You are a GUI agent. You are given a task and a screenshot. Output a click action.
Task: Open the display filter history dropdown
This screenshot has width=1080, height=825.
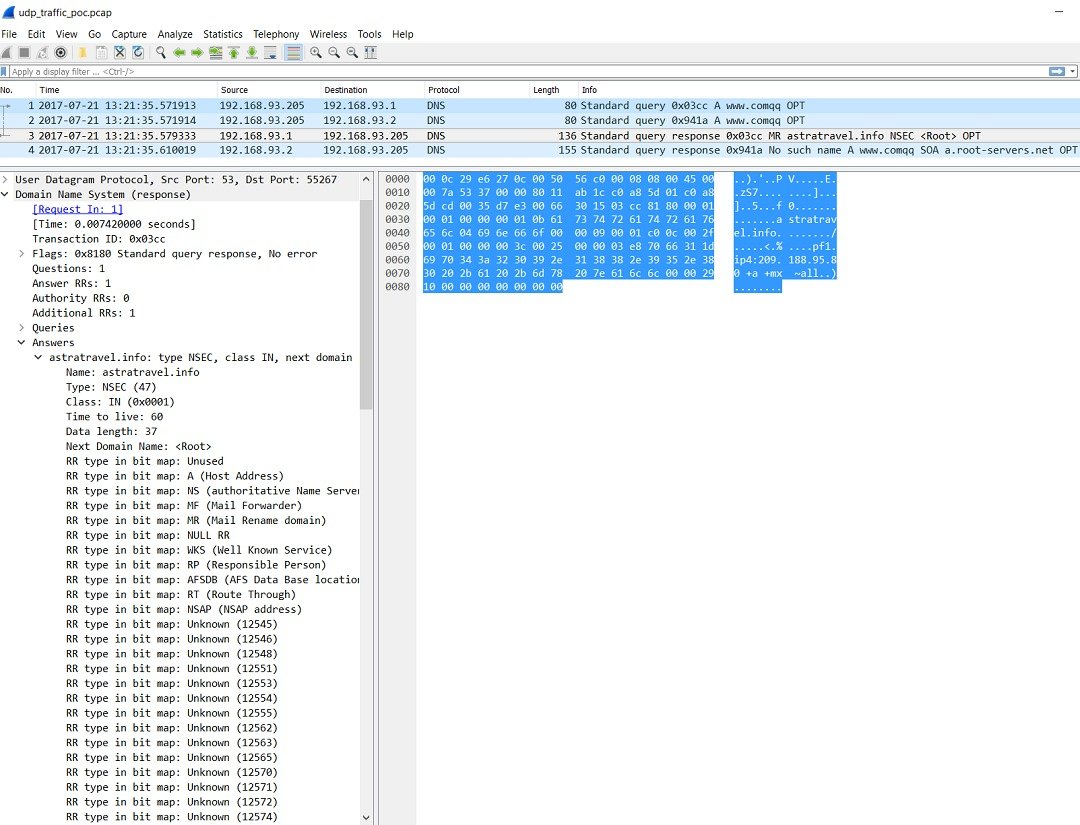tap(1072, 72)
